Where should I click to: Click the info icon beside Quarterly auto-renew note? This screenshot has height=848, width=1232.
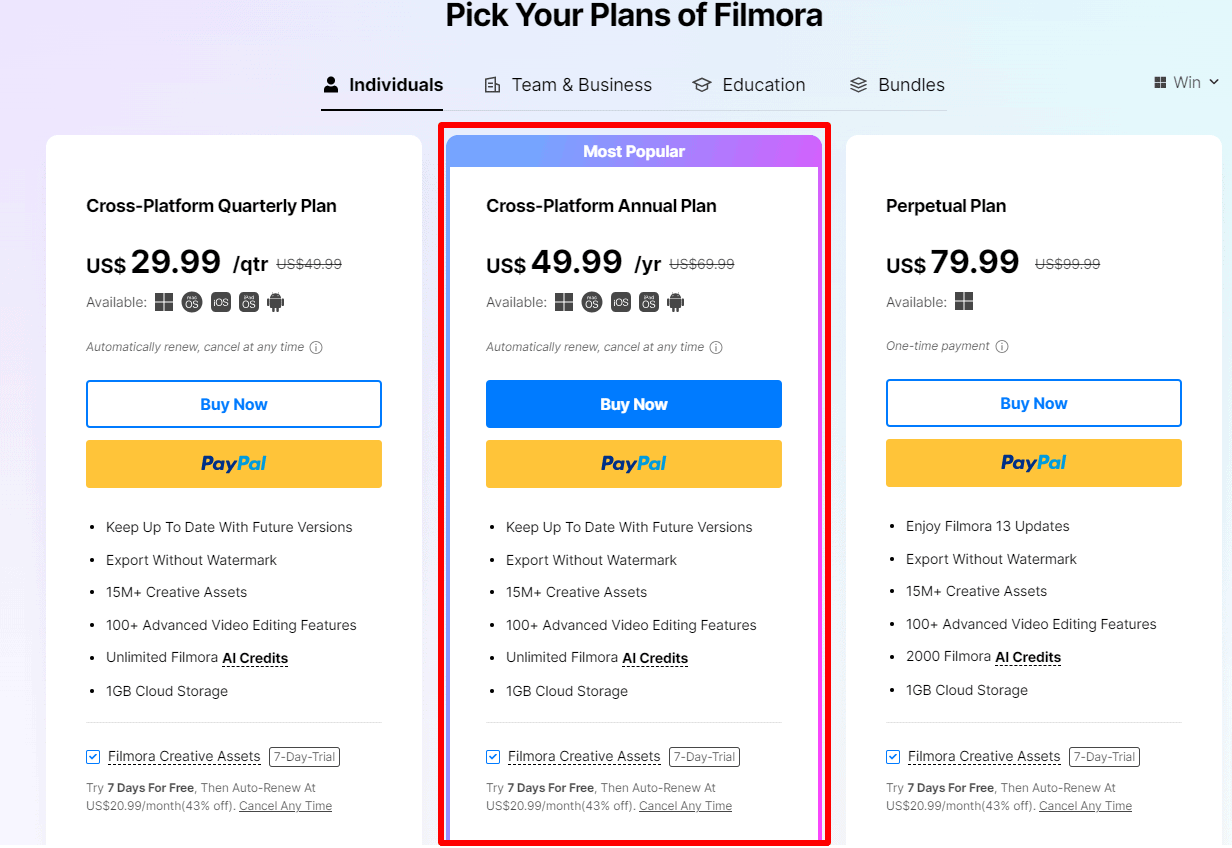(x=316, y=348)
